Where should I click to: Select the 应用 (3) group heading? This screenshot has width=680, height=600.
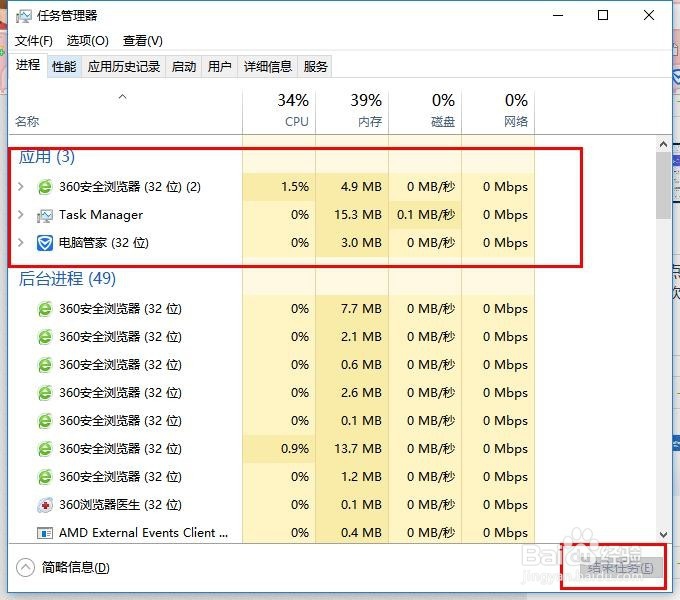pyautogui.click(x=47, y=157)
